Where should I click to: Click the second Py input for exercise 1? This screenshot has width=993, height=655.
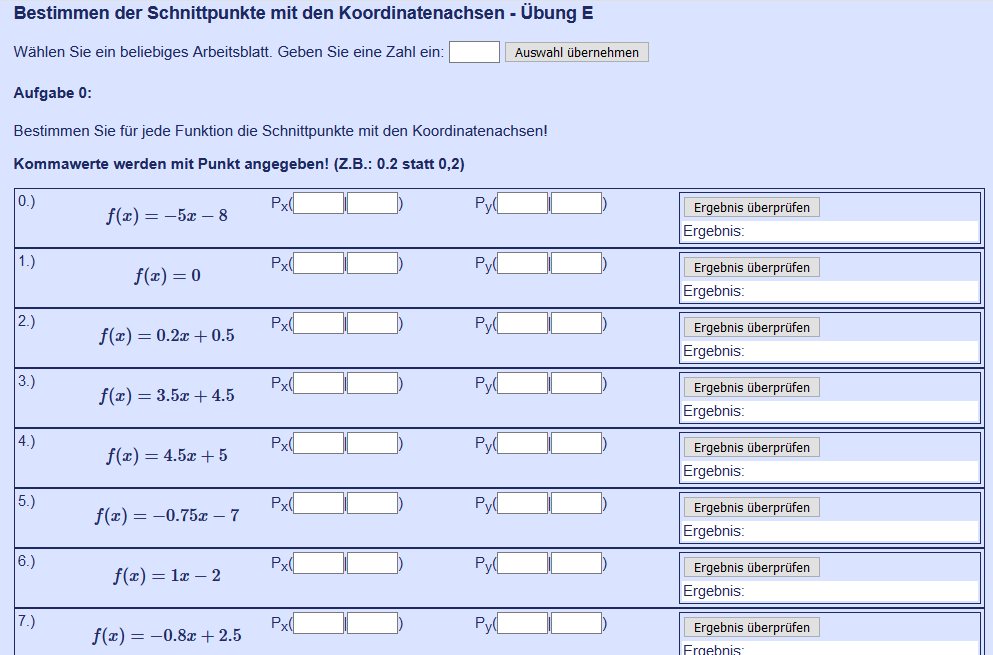[x=576, y=262]
